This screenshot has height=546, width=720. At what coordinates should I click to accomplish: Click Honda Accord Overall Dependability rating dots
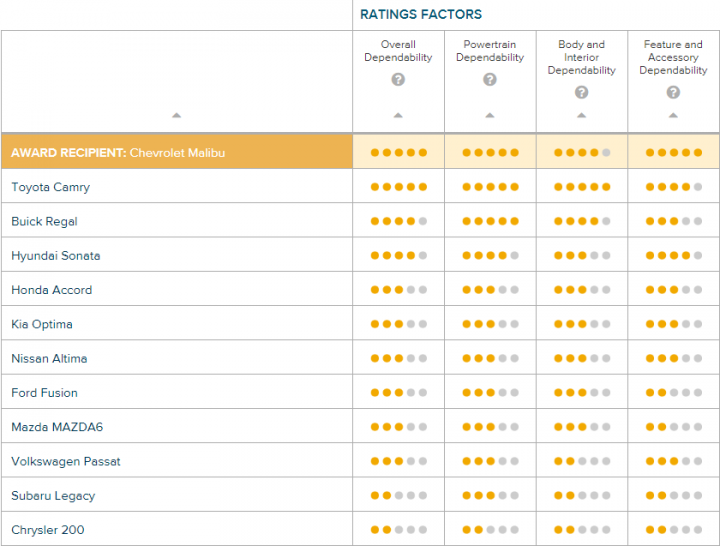click(x=399, y=290)
